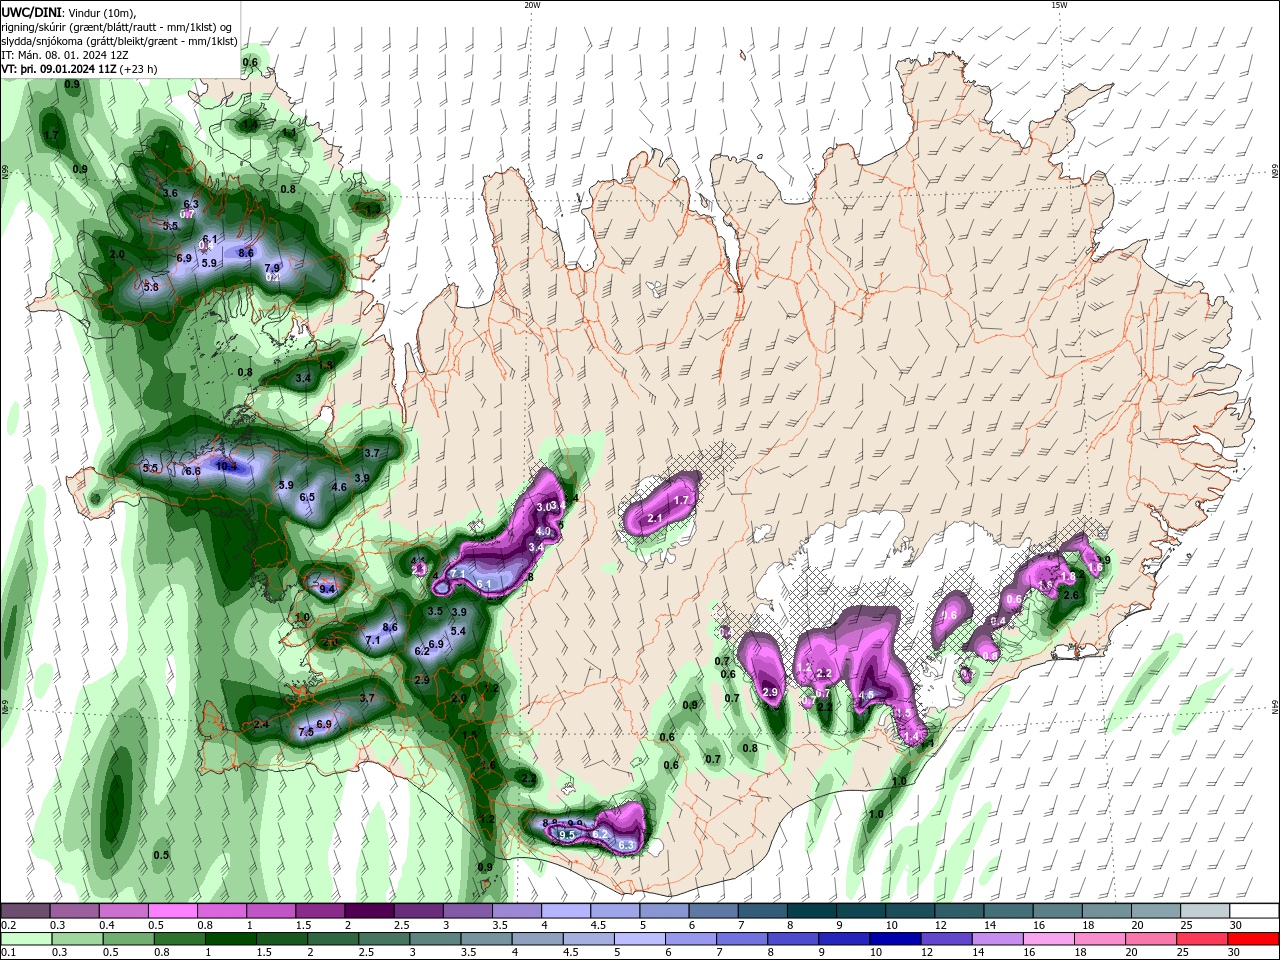The height and width of the screenshot is (960, 1280).
Task: Click the 7.5 precipitation value
Action: pos(306,732)
